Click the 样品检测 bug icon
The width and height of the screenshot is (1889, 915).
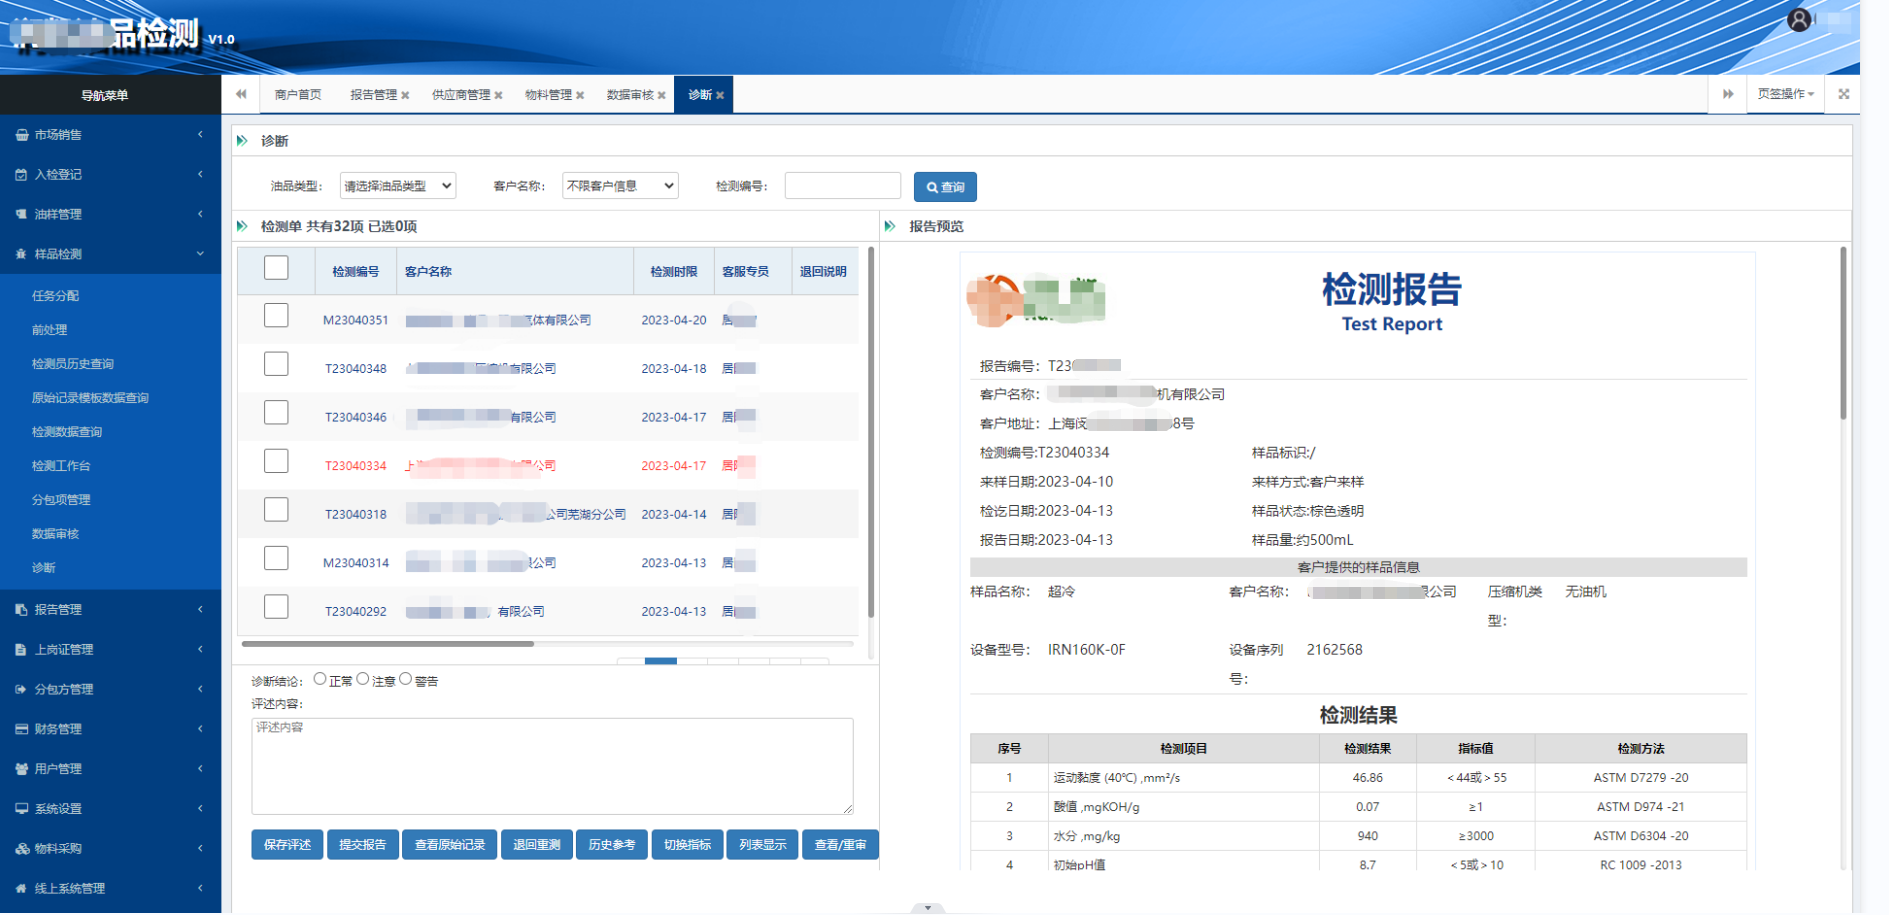[x=21, y=254]
